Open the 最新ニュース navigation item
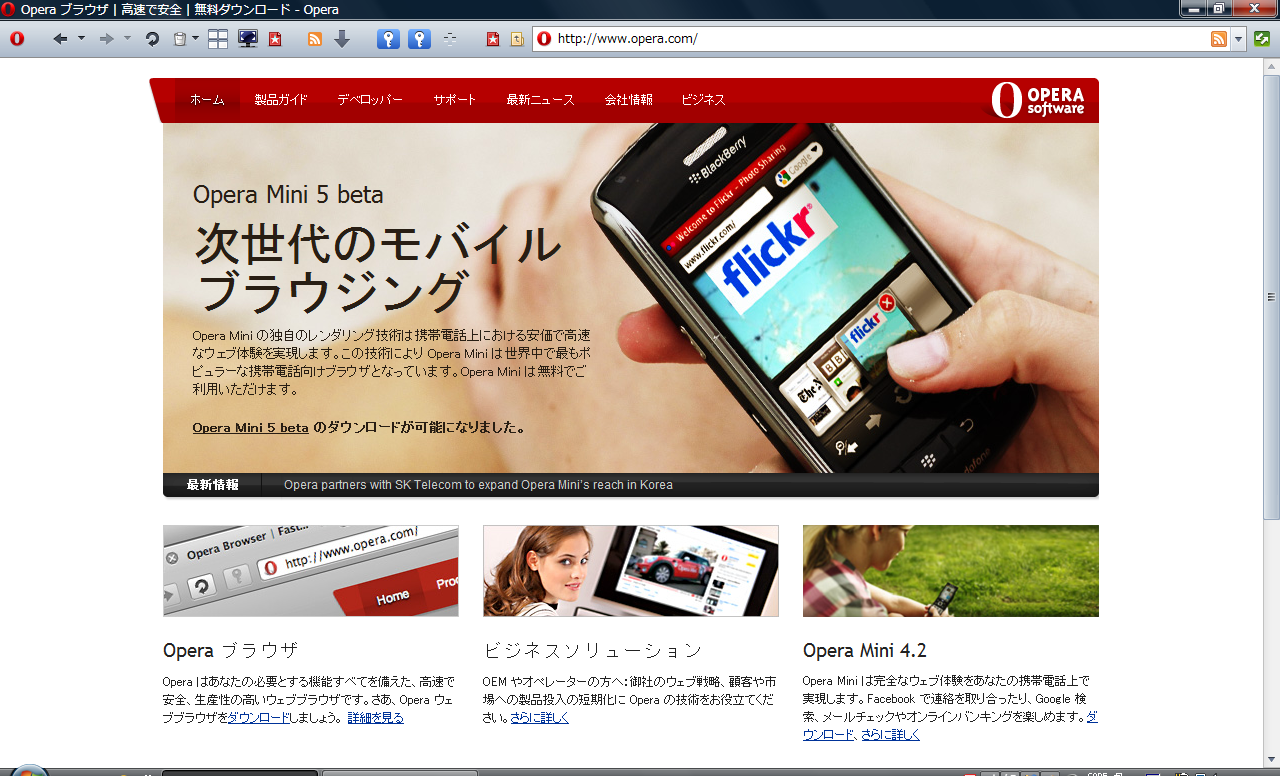Image resolution: width=1280 pixels, height=776 pixels. click(x=540, y=100)
